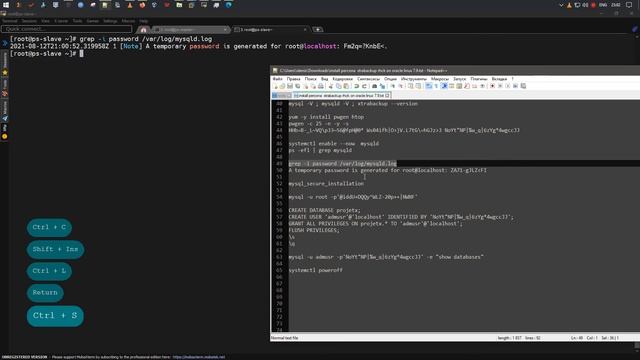This screenshot has height=360, width=640.
Task: Click the Find binoculars icon in Notepad++
Action: 374,86
